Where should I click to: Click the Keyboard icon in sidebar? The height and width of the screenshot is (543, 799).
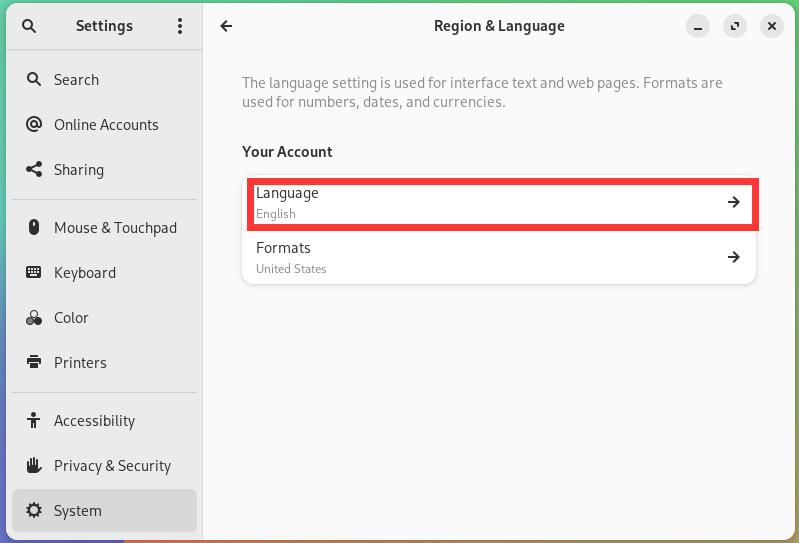(34, 272)
